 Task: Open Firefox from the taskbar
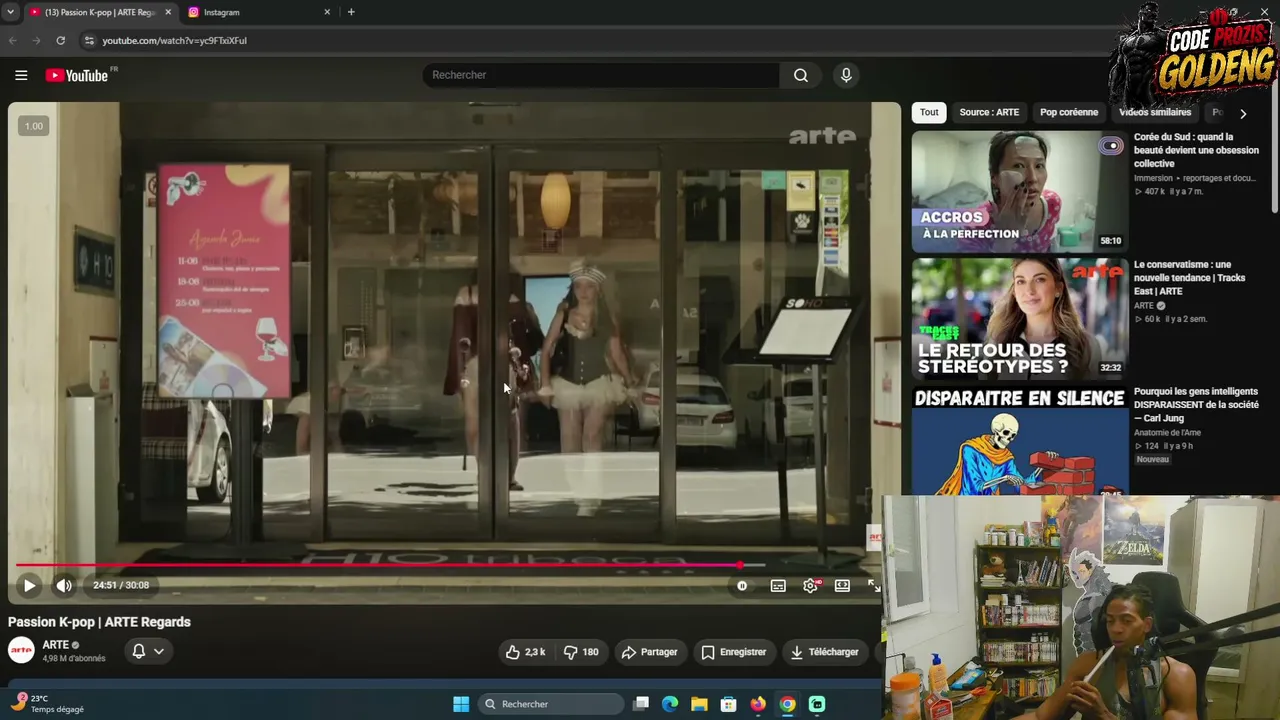click(758, 704)
